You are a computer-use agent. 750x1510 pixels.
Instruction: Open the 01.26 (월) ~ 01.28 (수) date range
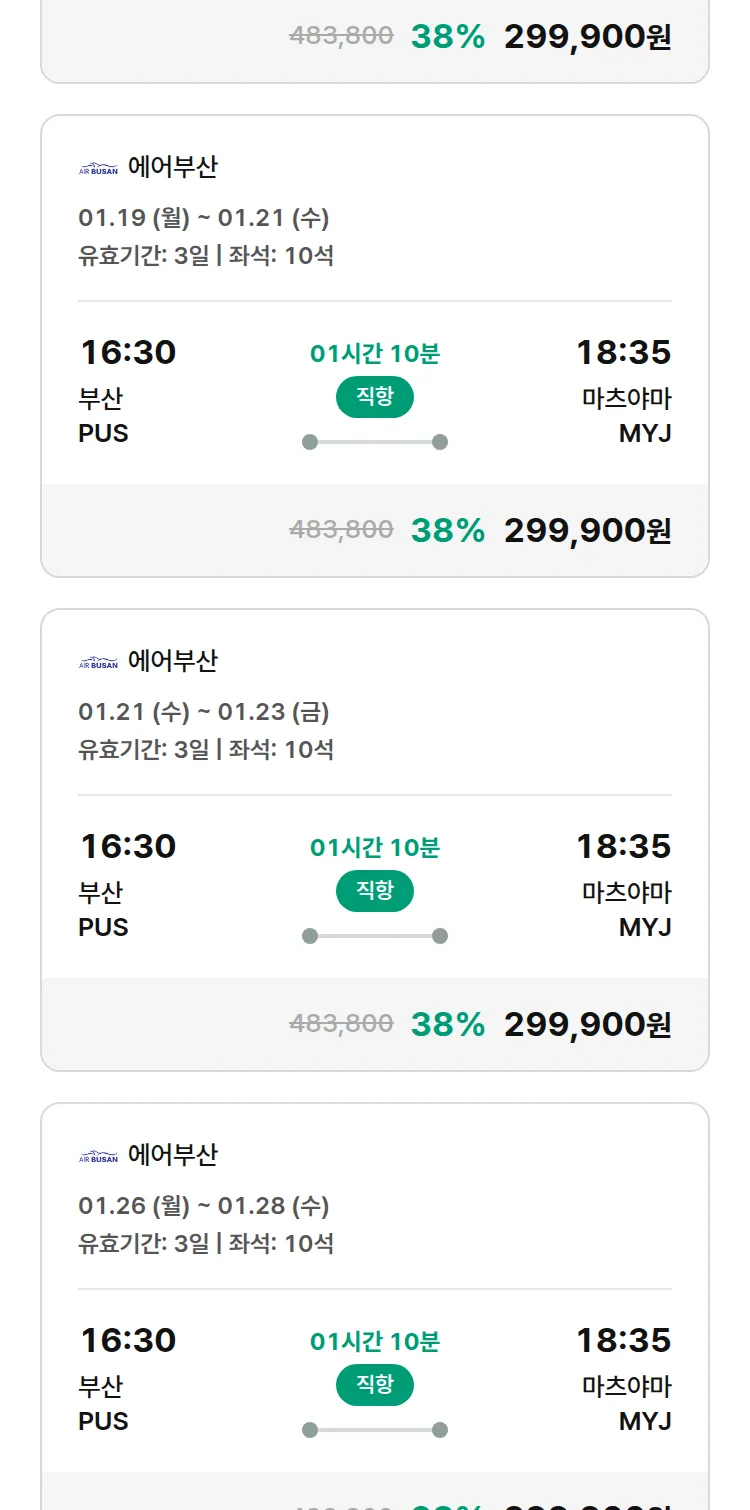click(204, 1206)
